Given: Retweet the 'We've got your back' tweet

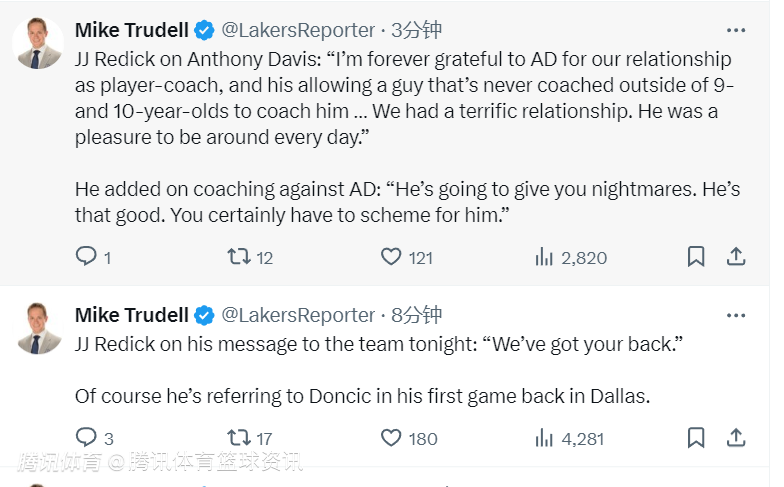Looking at the screenshot, I should pyautogui.click(x=239, y=437).
